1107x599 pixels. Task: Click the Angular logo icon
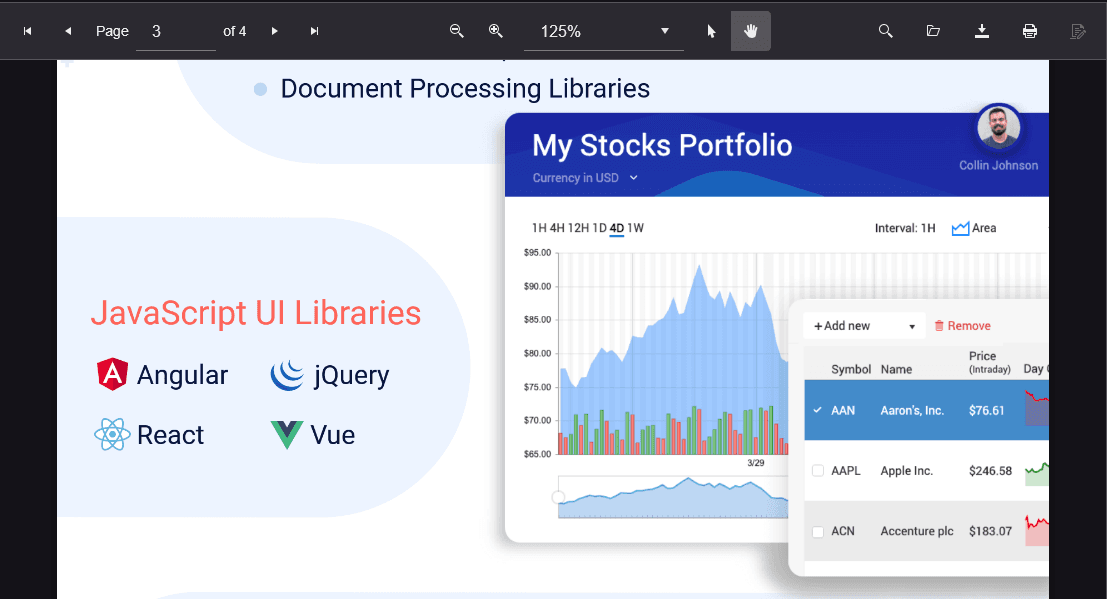pos(112,374)
